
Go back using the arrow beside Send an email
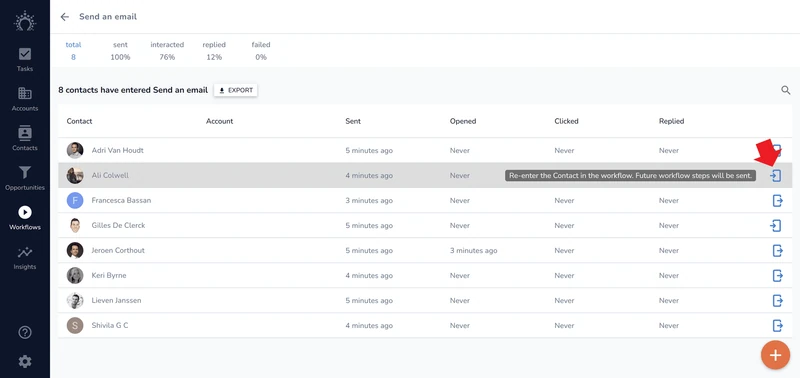coord(64,17)
